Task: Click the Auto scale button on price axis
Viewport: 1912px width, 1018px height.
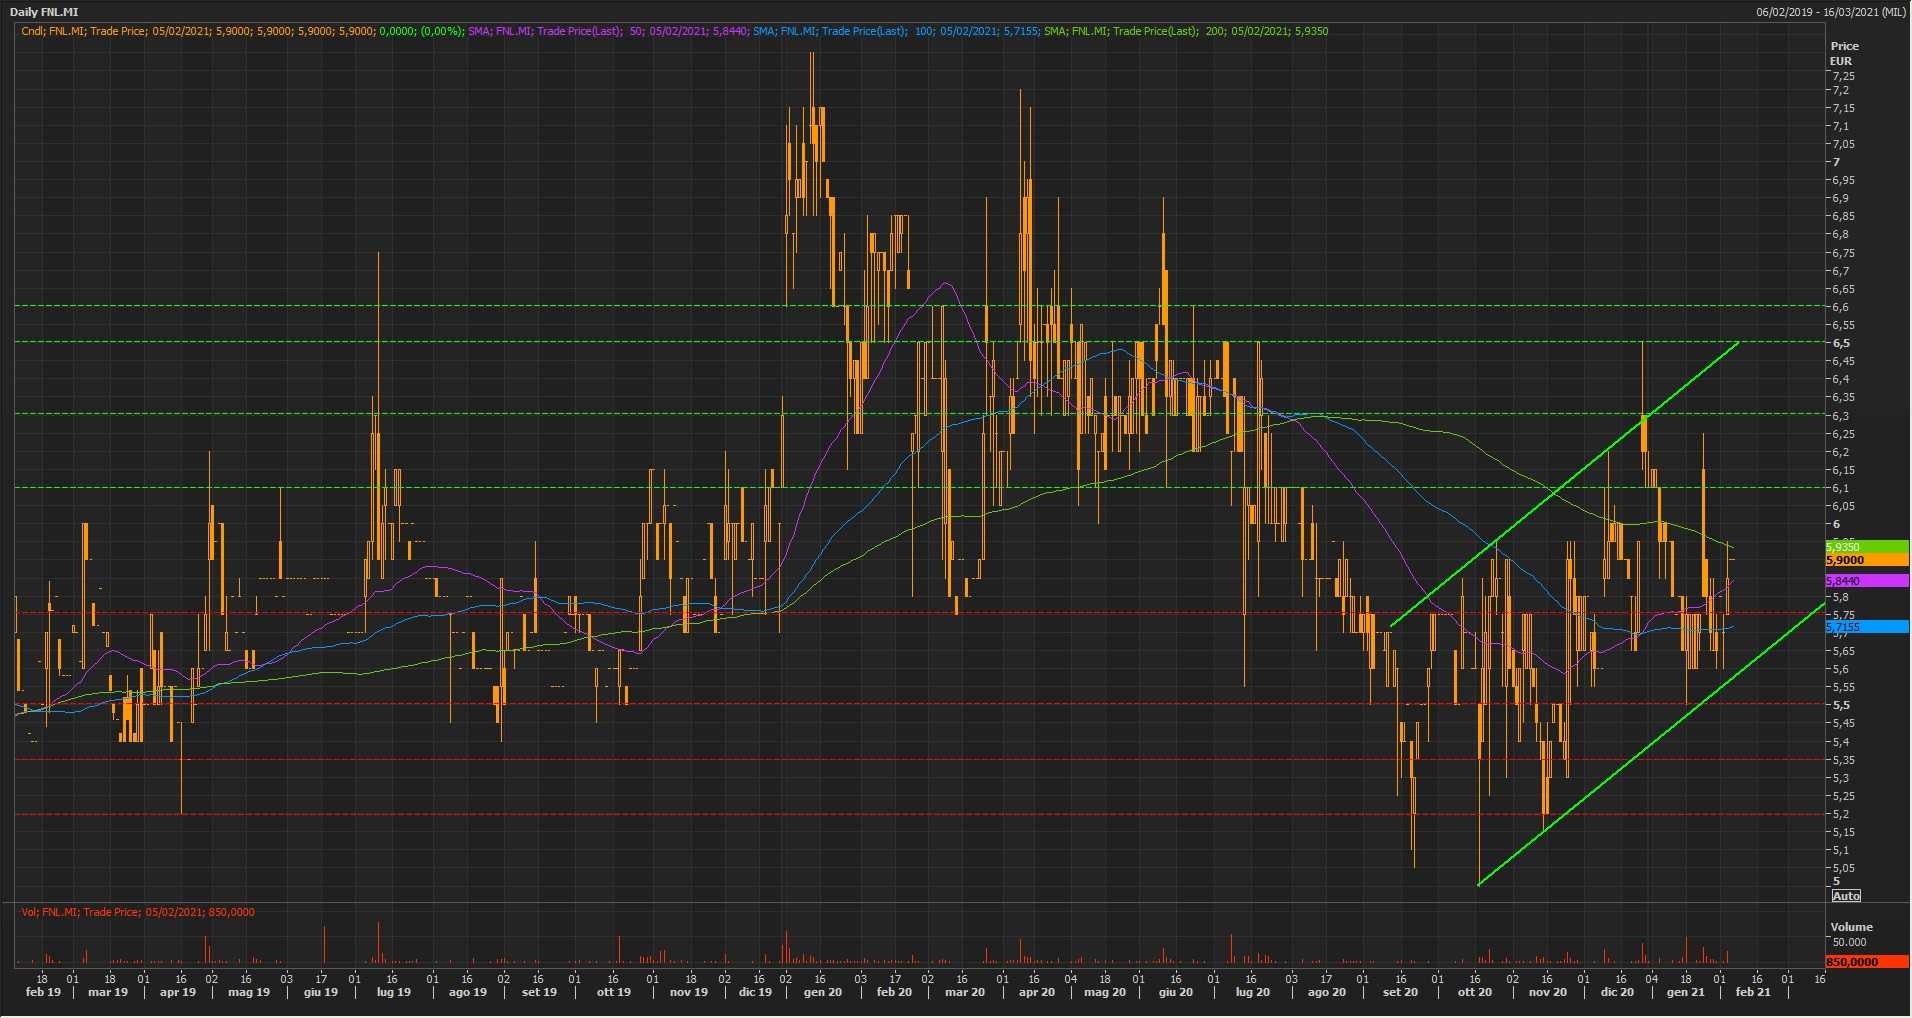Action: (x=1846, y=896)
